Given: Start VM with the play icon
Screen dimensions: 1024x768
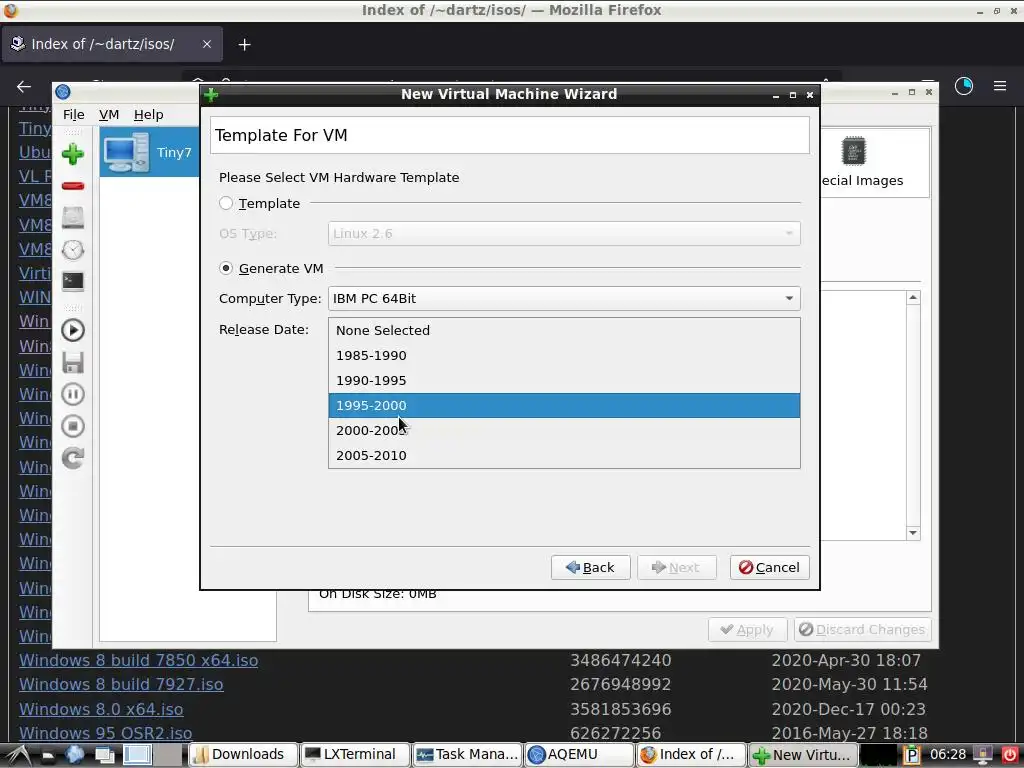Looking at the screenshot, I should coord(72,330).
